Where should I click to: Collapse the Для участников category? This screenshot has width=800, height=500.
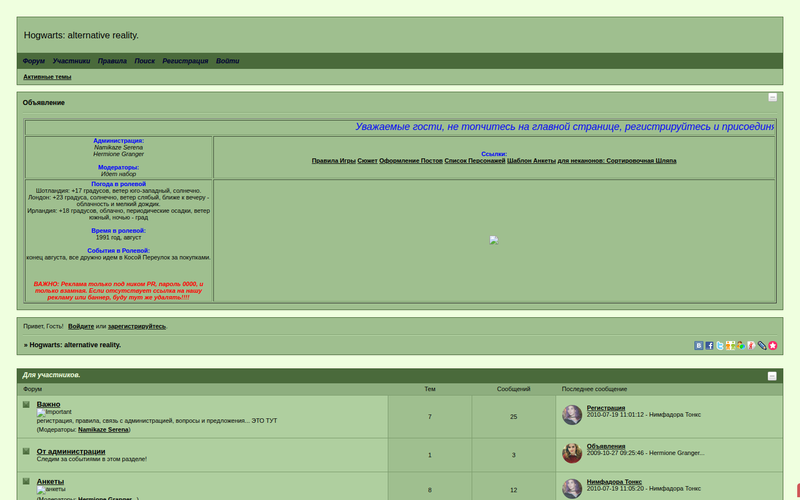772,376
